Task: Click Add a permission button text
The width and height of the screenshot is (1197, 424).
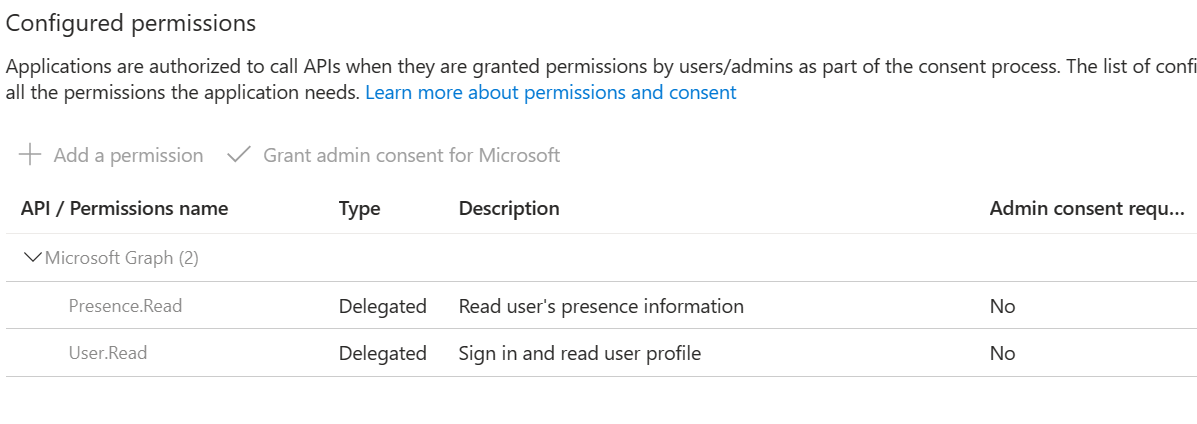Action: (x=128, y=155)
